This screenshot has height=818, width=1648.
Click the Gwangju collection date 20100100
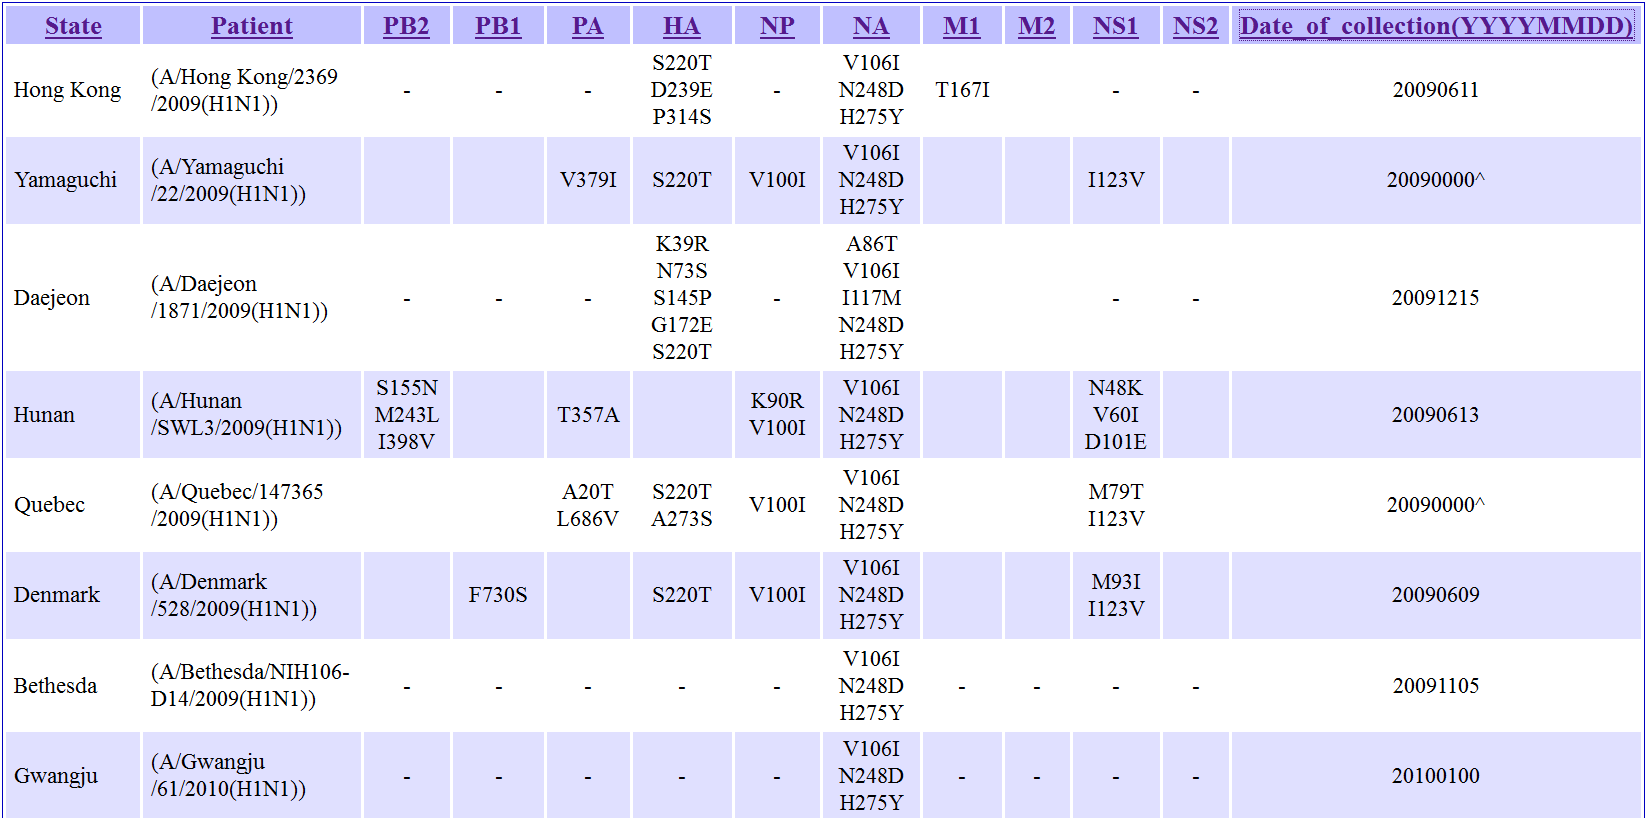[1435, 776]
